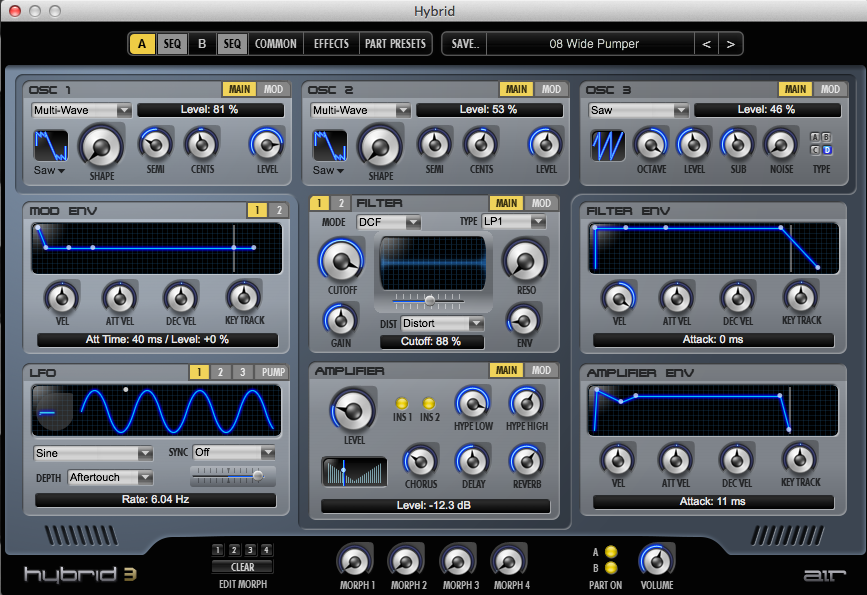Click the CLEAR morph button
This screenshot has width=867, height=595.
(242, 567)
